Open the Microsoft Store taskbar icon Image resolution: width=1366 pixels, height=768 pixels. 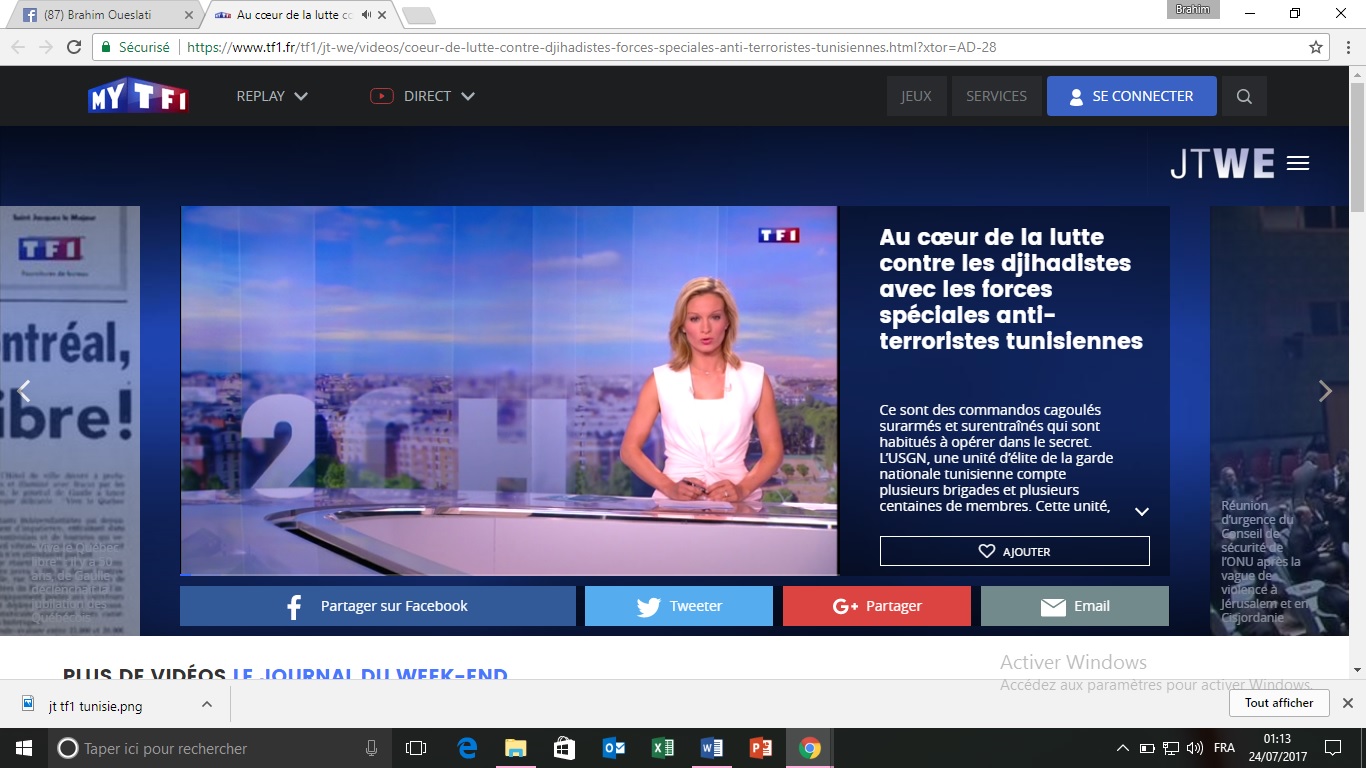pos(564,748)
